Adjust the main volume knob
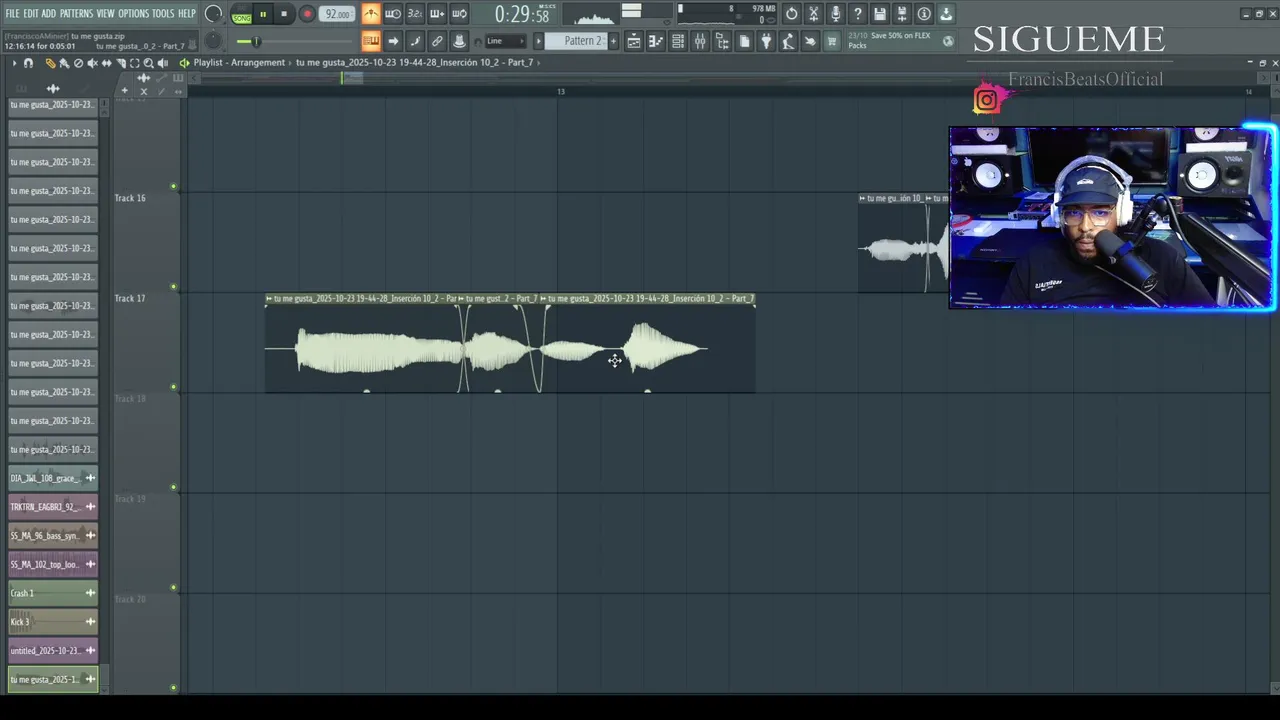 (x=213, y=14)
